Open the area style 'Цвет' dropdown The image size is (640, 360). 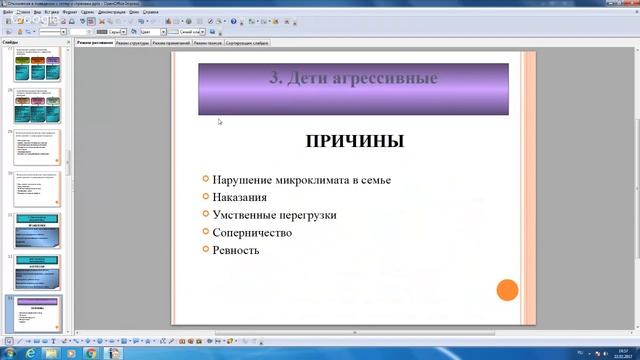[163, 32]
